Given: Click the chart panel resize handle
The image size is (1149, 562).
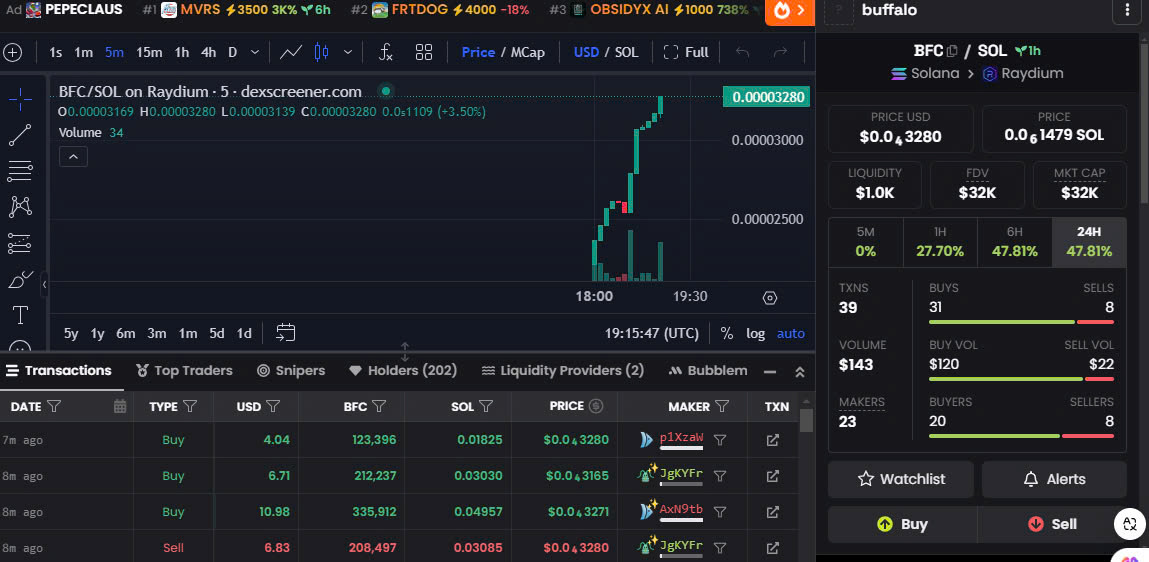Looking at the screenshot, I should (x=404, y=350).
